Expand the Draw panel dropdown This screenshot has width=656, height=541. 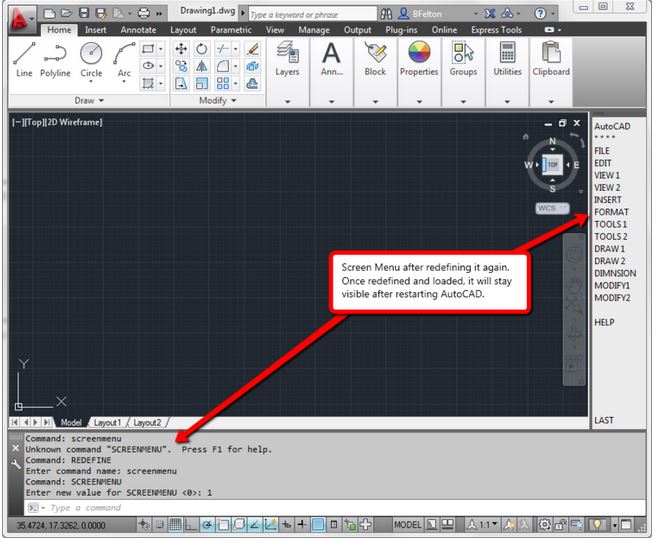click(89, 100)
